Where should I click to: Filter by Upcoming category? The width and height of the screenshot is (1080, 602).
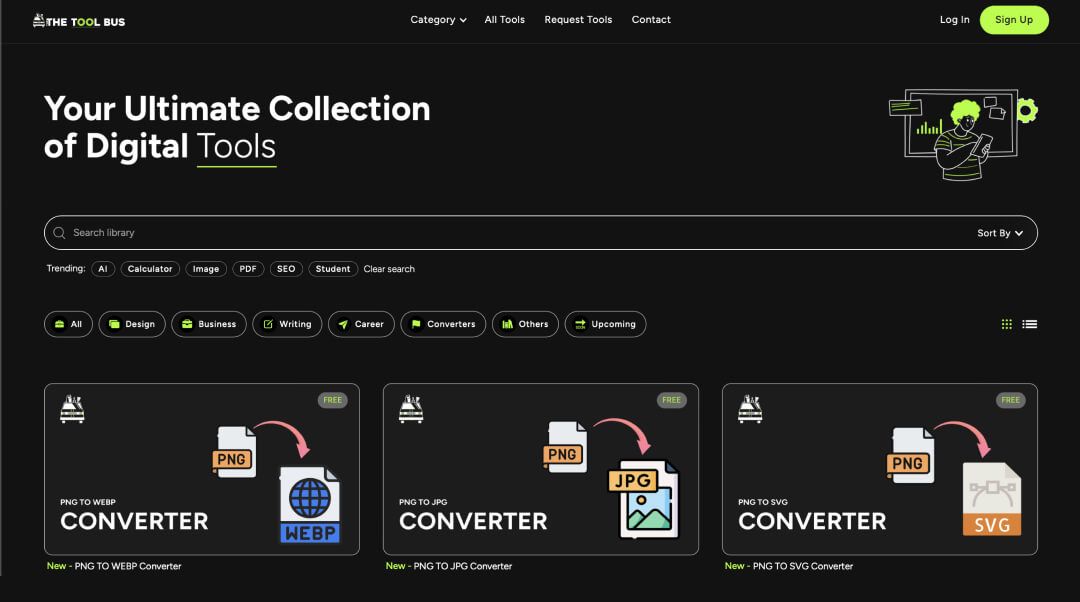605,324
